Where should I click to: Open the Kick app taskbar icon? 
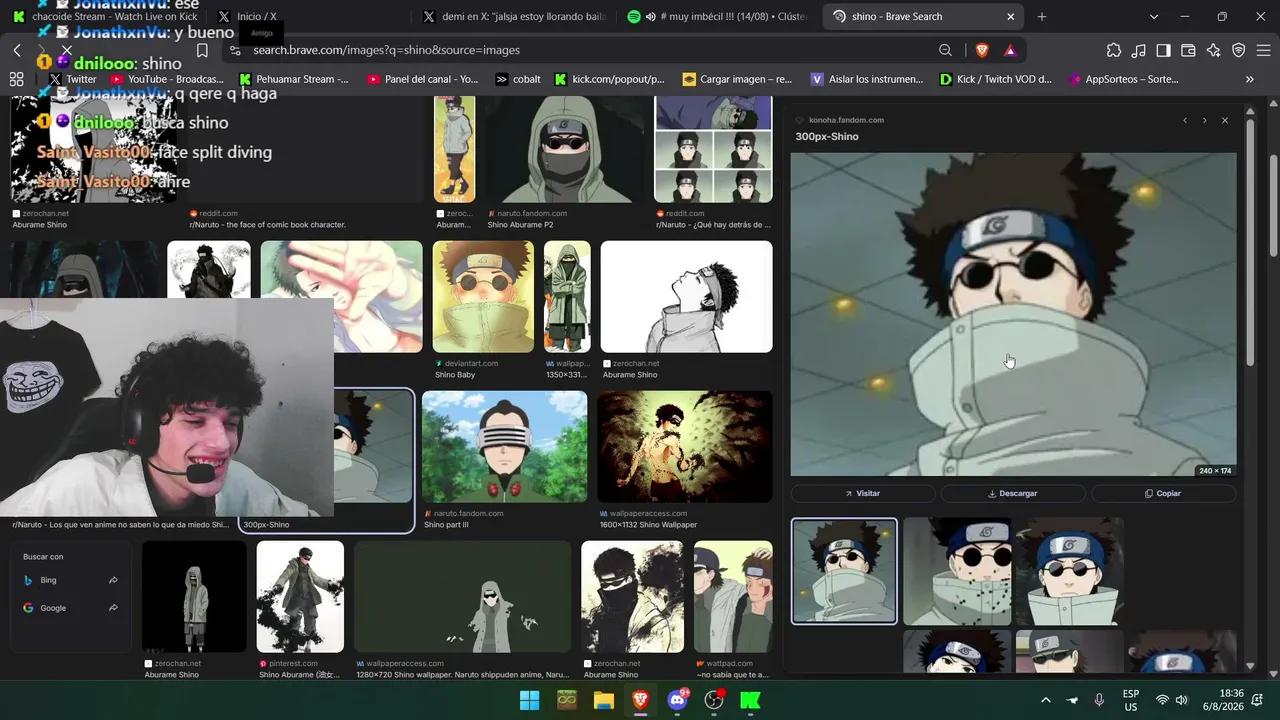coord(750,700)
